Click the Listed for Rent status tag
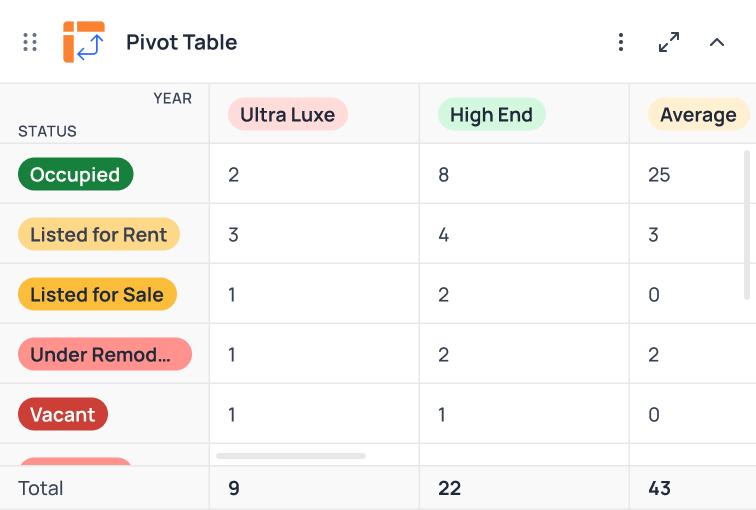 click(98, 235)
